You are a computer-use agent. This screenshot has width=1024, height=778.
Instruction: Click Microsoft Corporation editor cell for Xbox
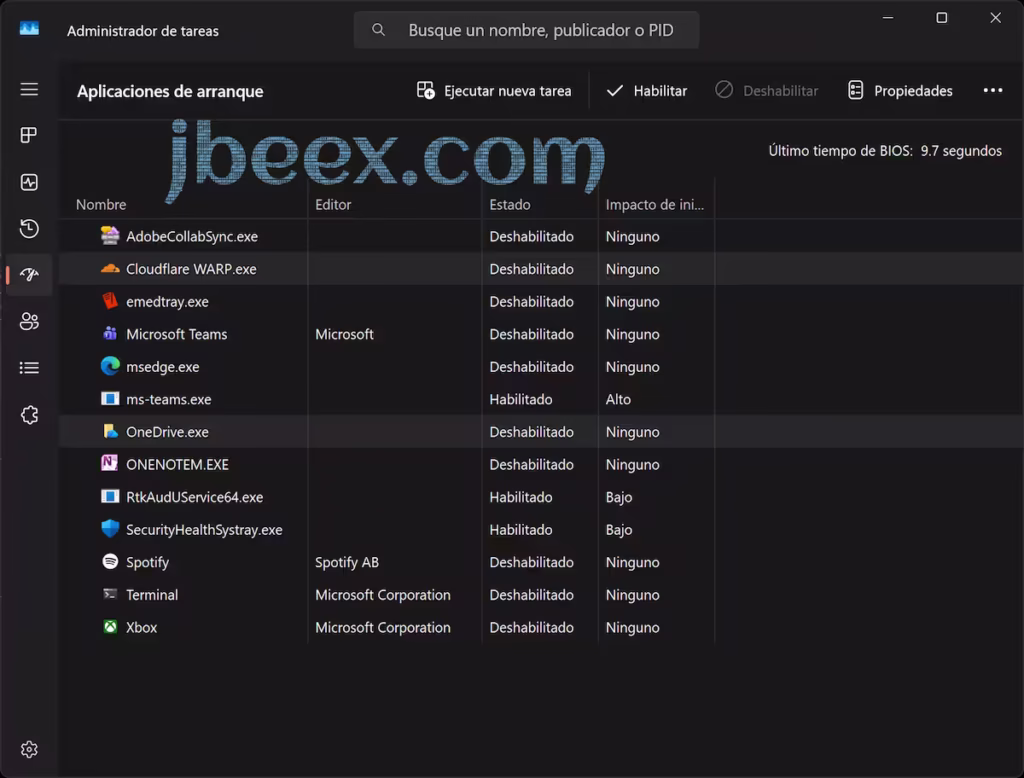tap(383, 628)
